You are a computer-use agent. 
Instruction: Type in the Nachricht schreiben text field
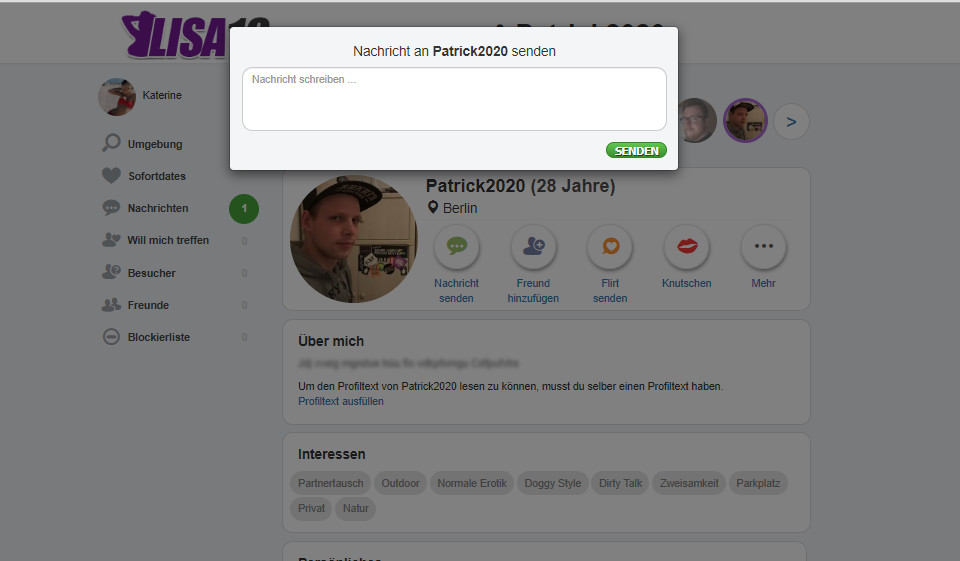click(454, 99)
